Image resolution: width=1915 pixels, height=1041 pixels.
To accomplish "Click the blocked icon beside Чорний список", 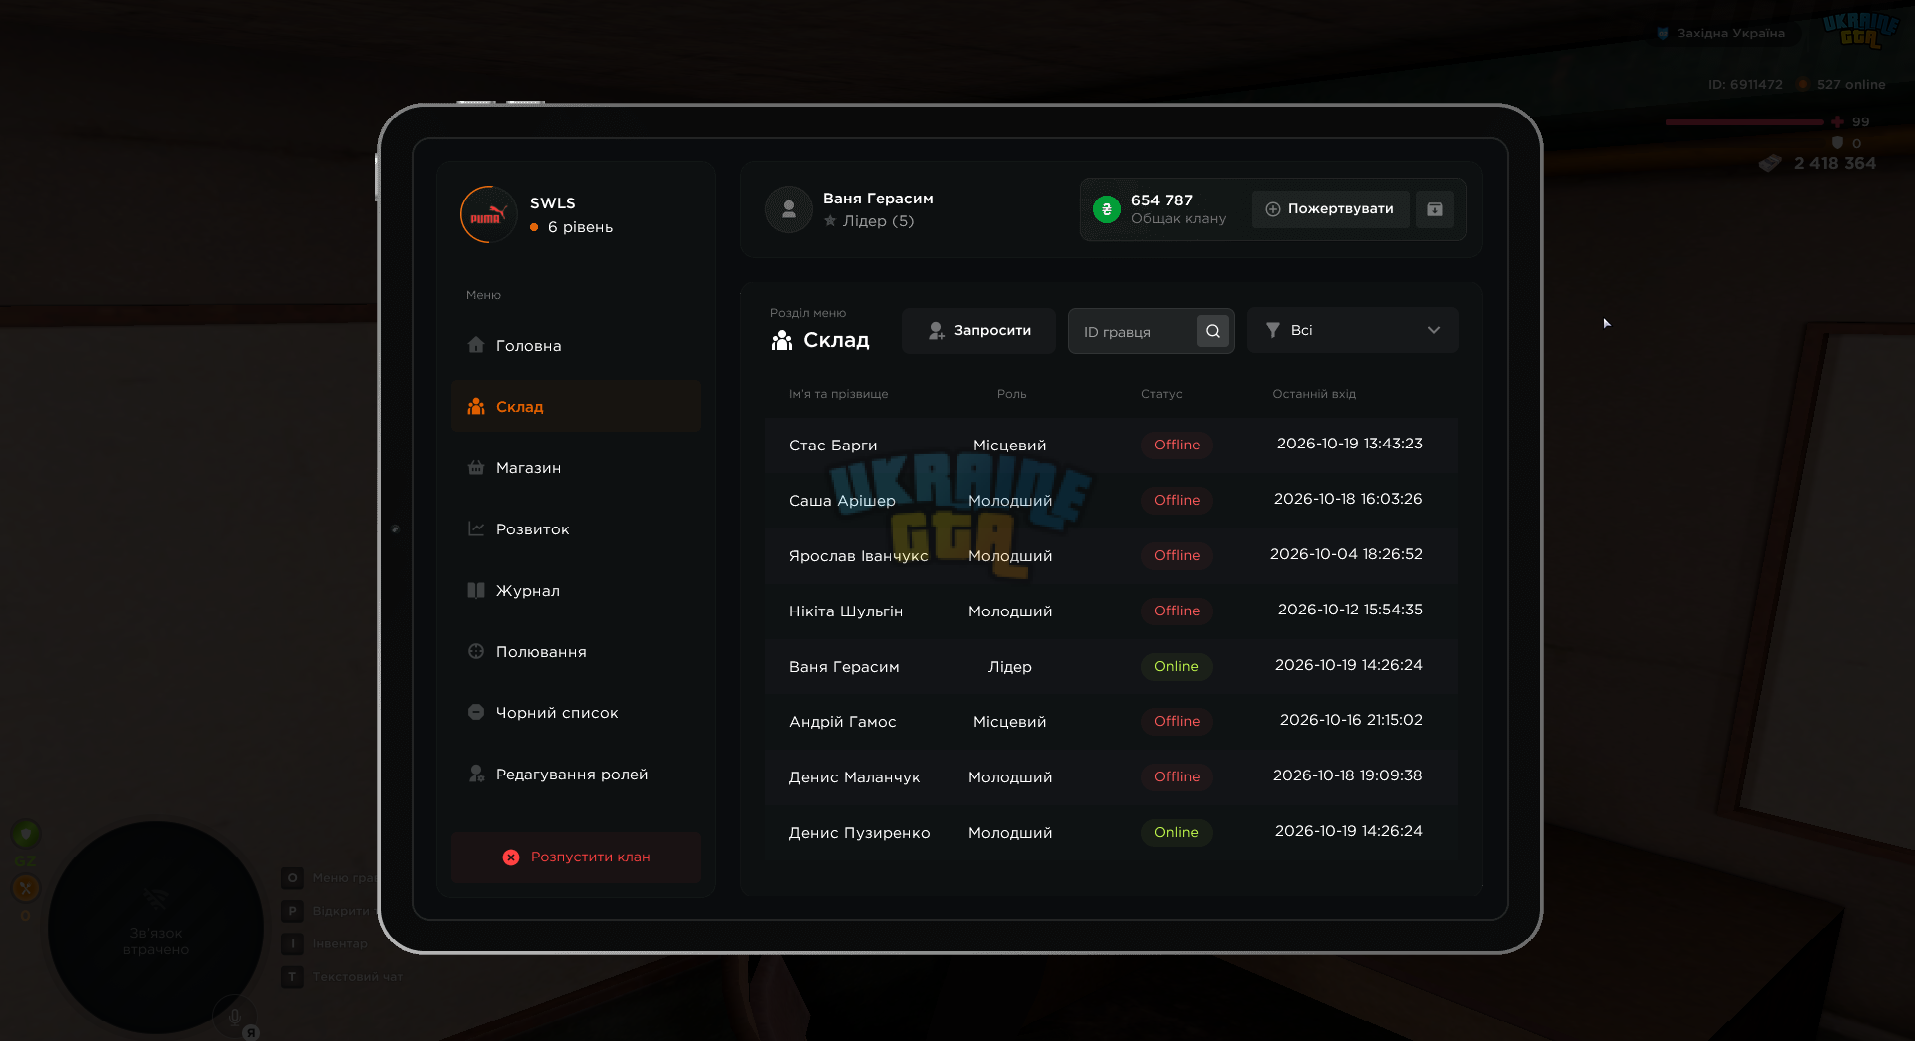I will pyautogui.click(x=476, y=712).
